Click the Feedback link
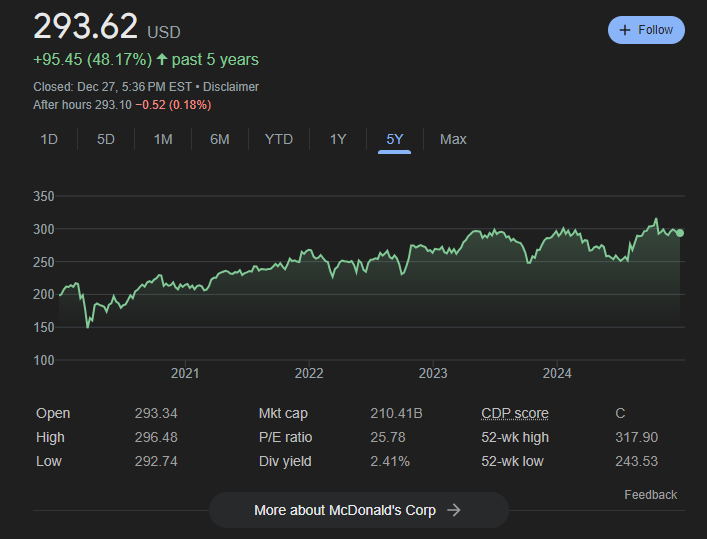The height and width of the screenshot is (539, 707). [x=651, y=495]
